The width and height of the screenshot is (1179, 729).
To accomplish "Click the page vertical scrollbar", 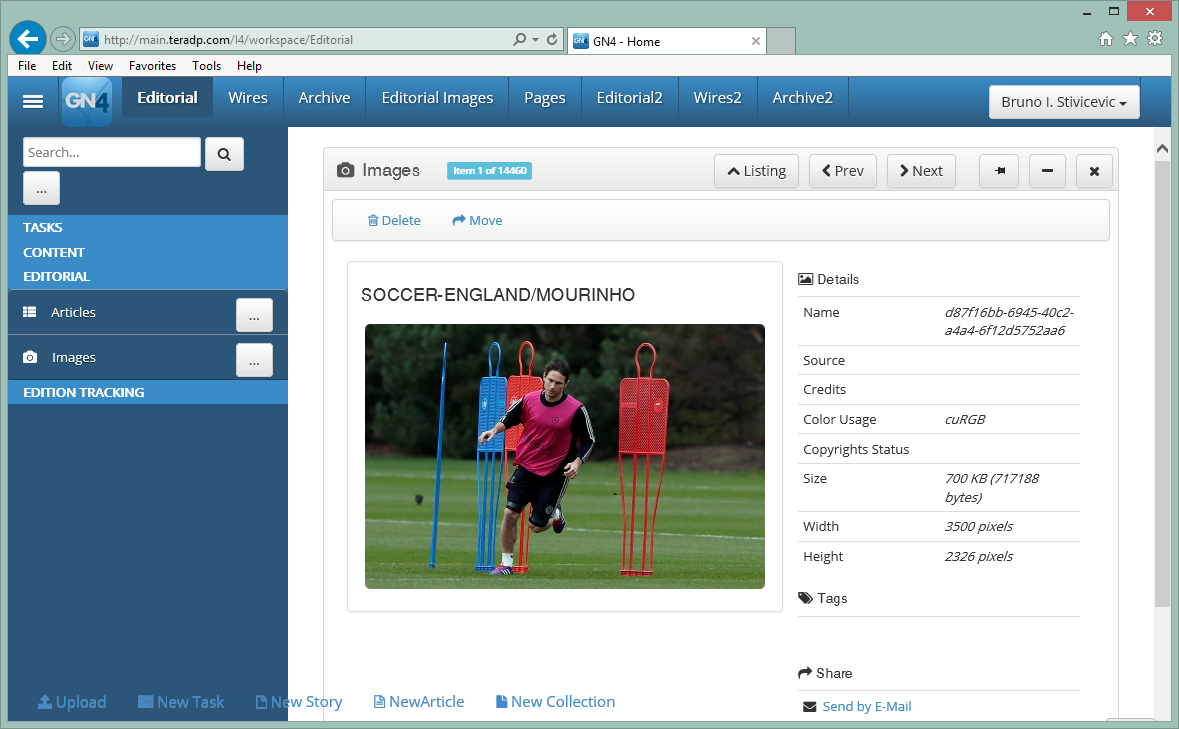I will tap(1162, 383).
